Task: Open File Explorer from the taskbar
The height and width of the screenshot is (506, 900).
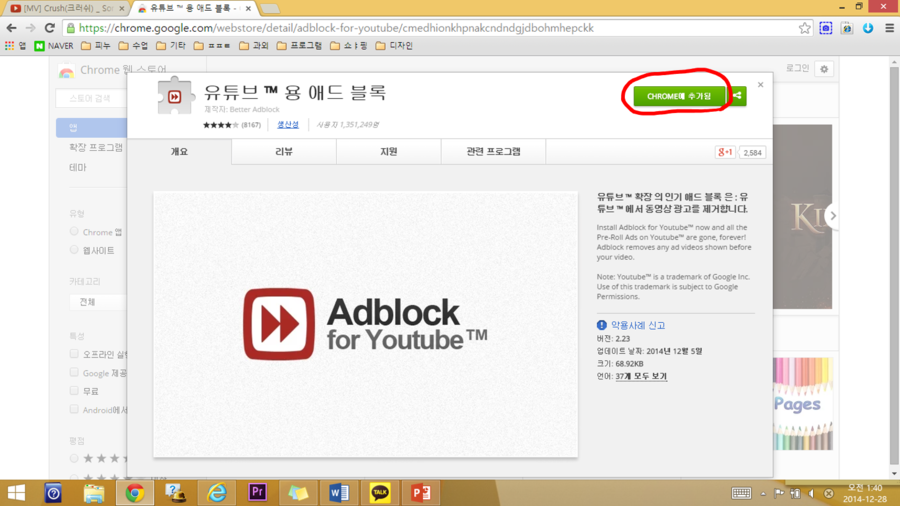Action: point(94,493)
